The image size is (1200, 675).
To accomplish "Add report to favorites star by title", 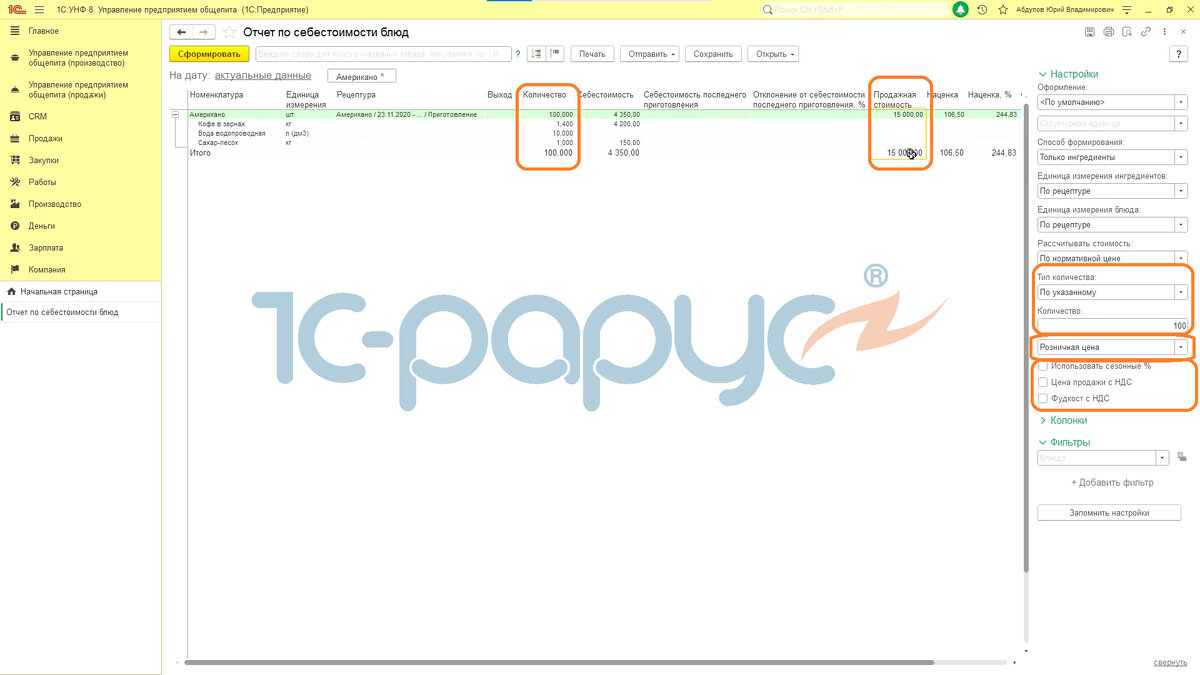I will [x=229, y=32].
